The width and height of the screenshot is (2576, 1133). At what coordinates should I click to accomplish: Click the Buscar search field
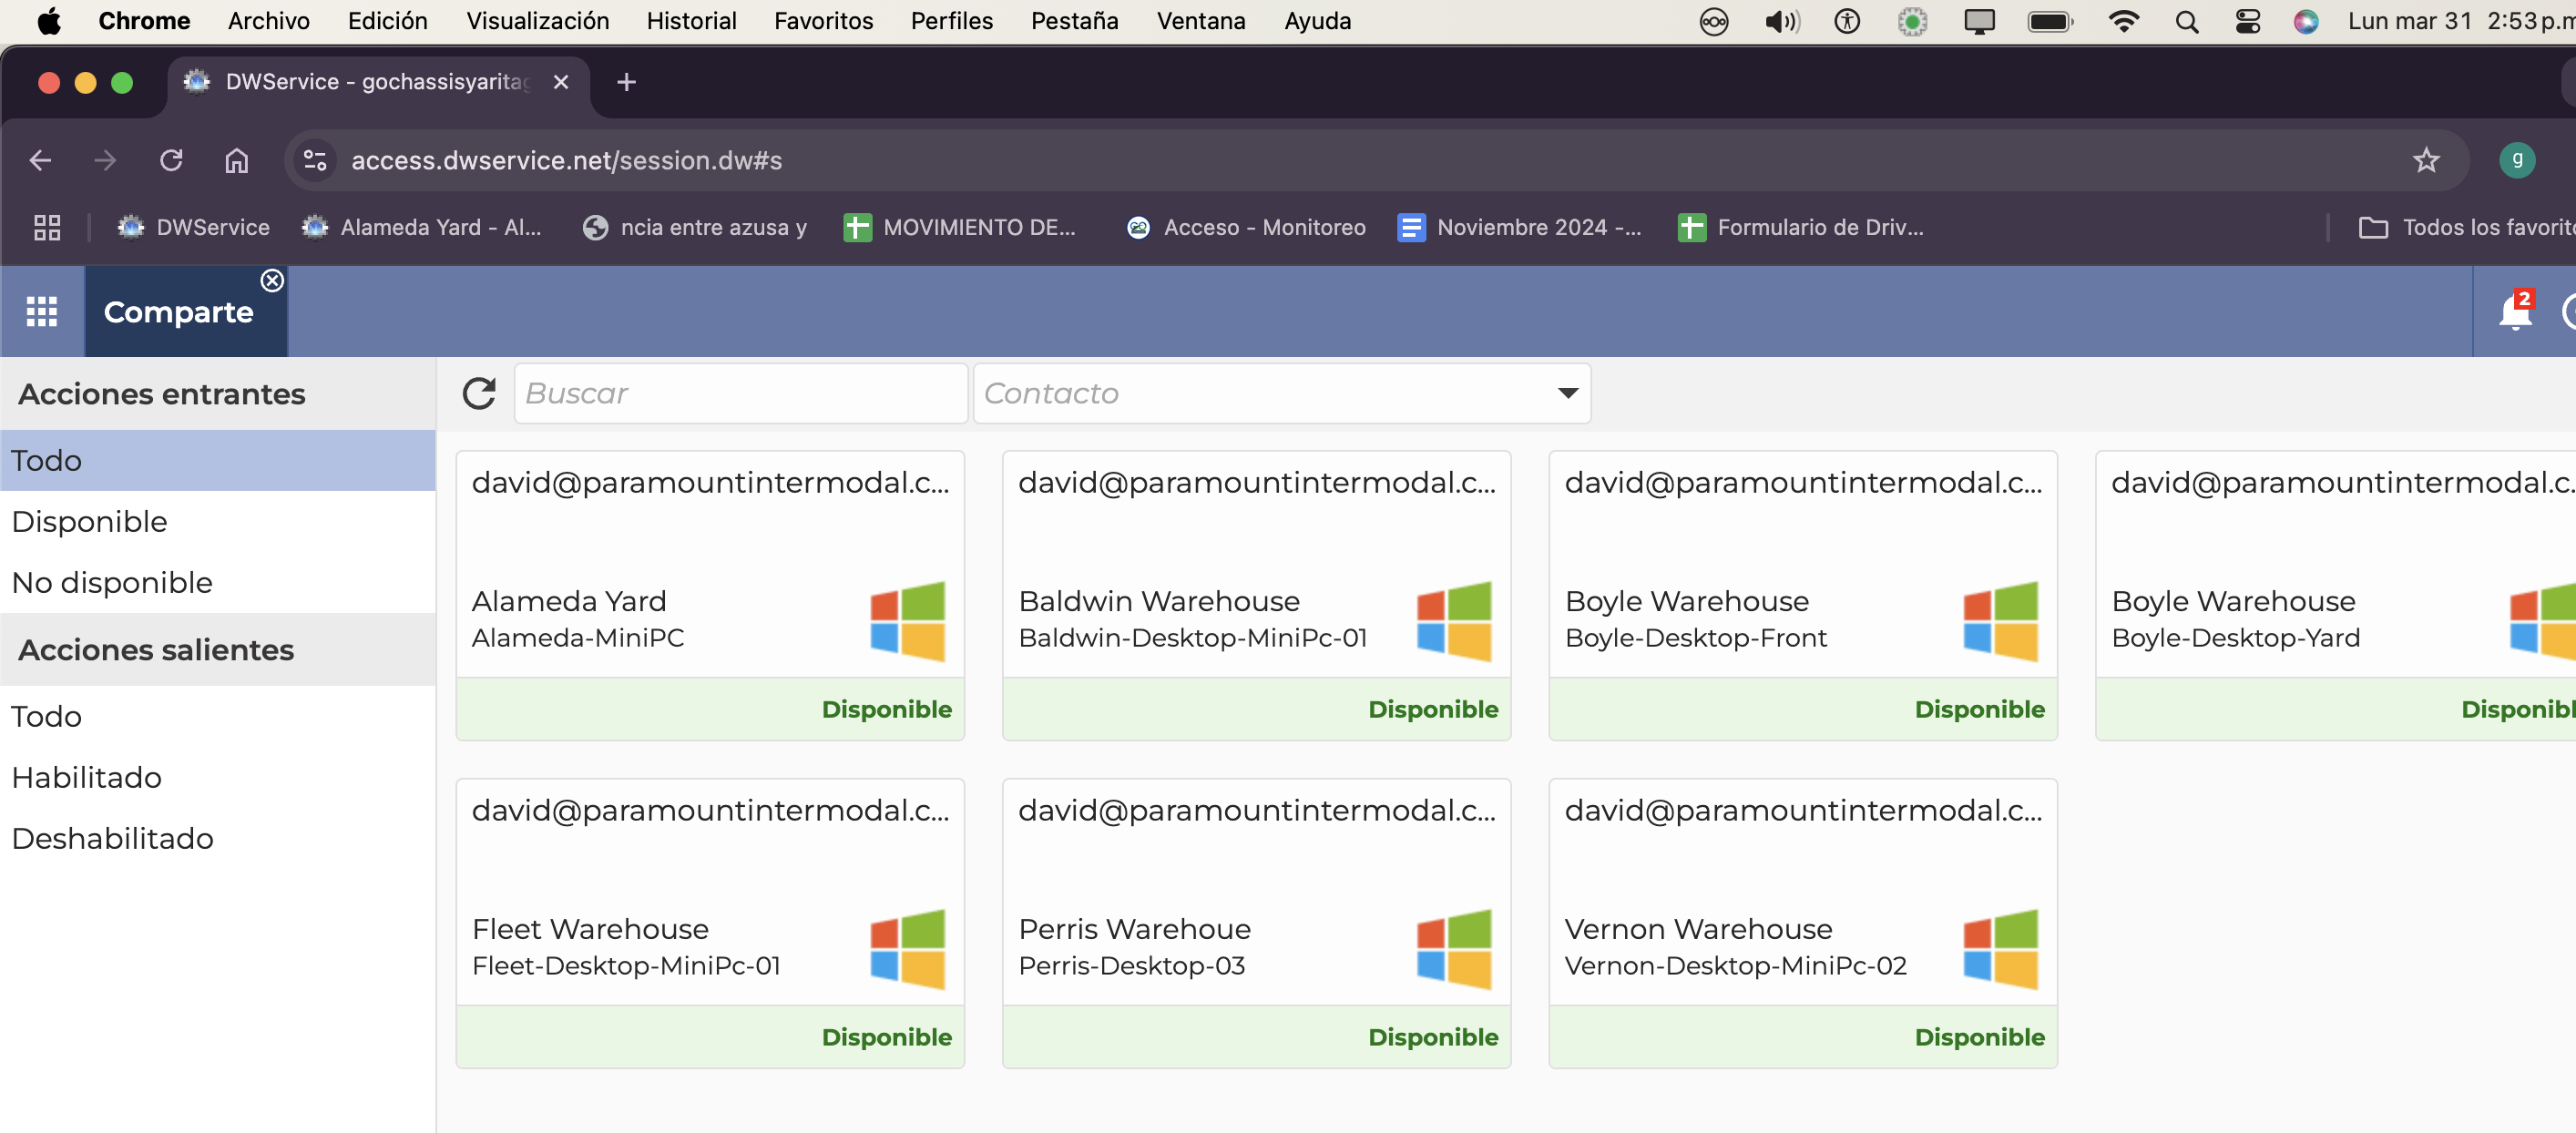tap(741, 393)
